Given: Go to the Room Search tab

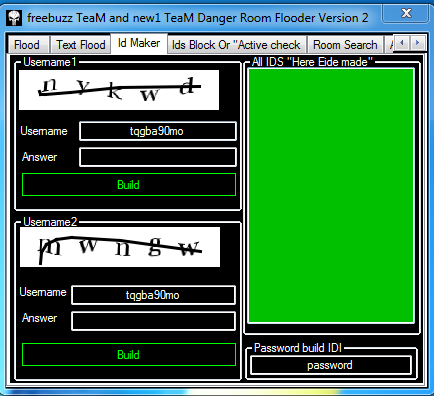Looking at the screenshot, I should coord(345,45).
